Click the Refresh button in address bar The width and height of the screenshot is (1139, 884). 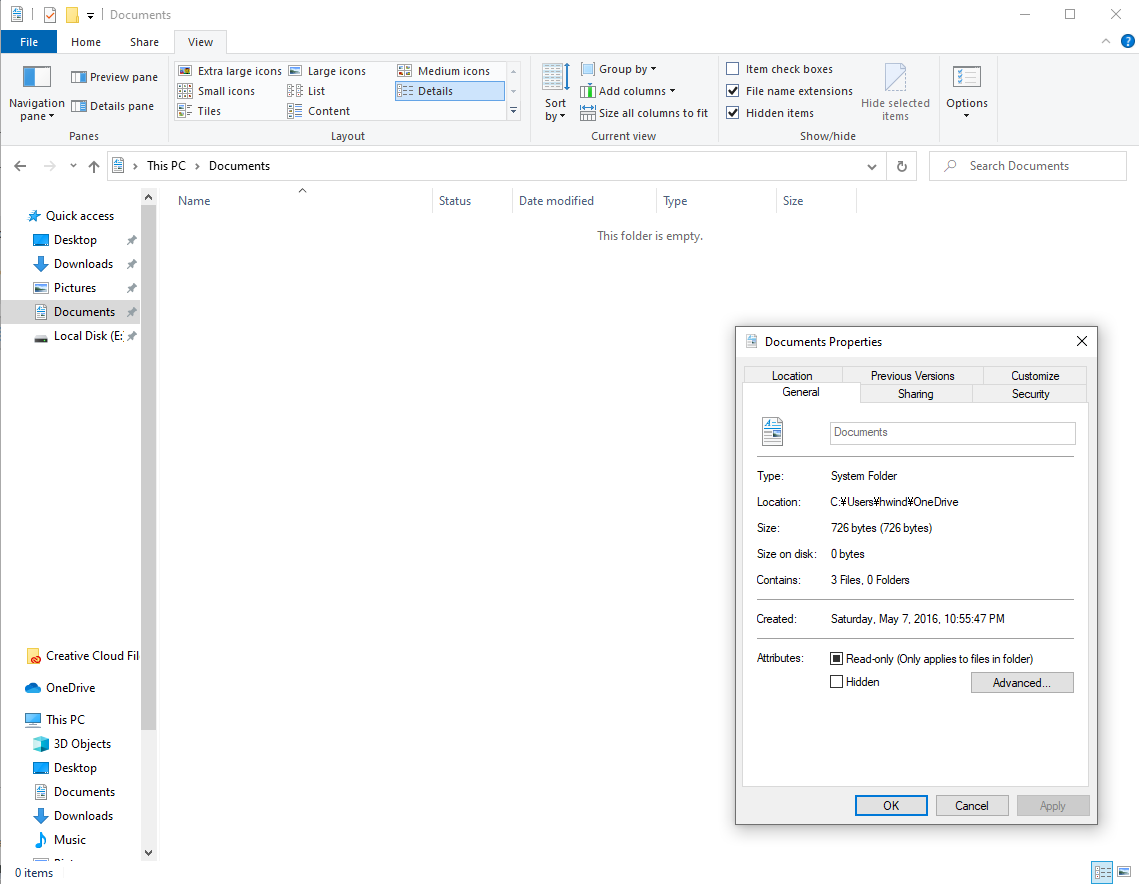pyautogui.click(x=902, y=167)
